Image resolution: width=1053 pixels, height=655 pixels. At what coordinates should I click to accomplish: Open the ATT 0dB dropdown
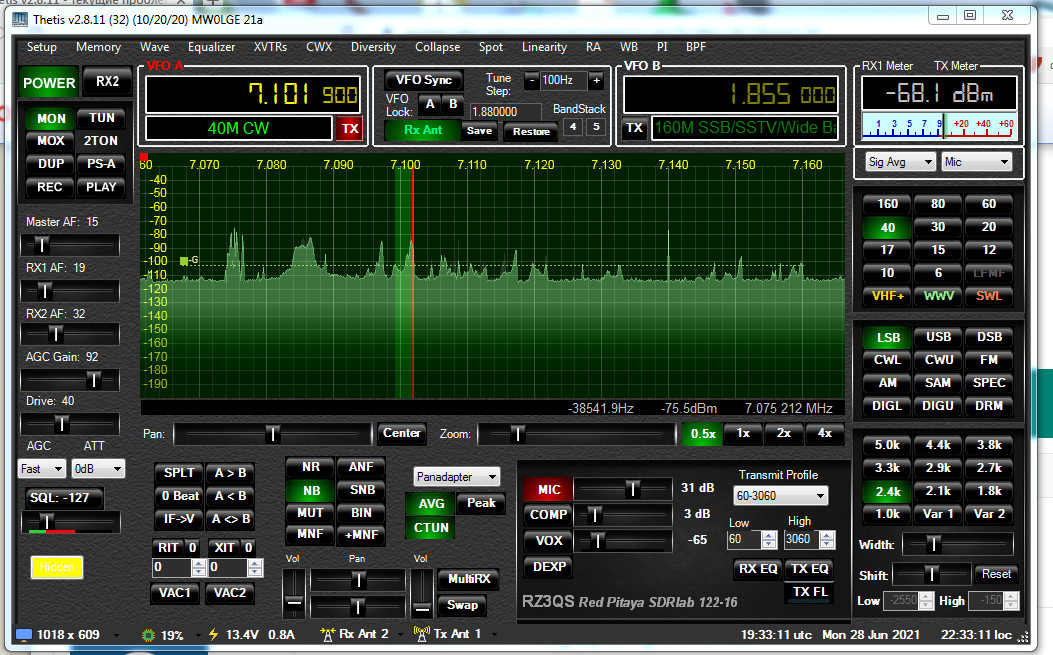click(x=98, y=469)
